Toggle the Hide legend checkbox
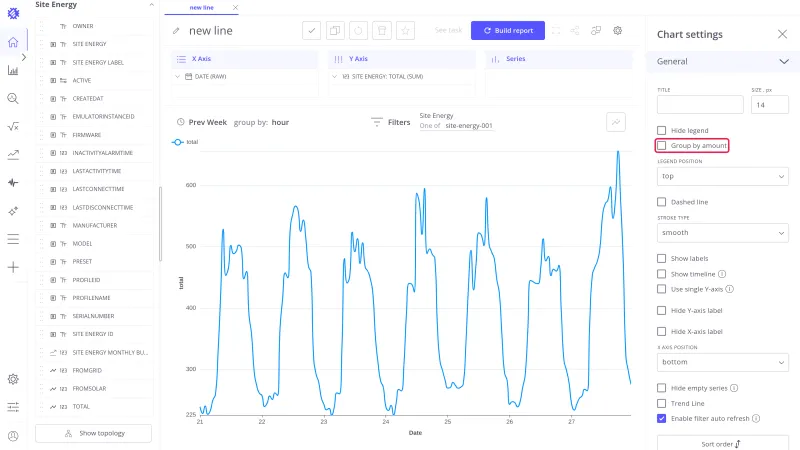This screenshot has height=450, width=800. 661,130
